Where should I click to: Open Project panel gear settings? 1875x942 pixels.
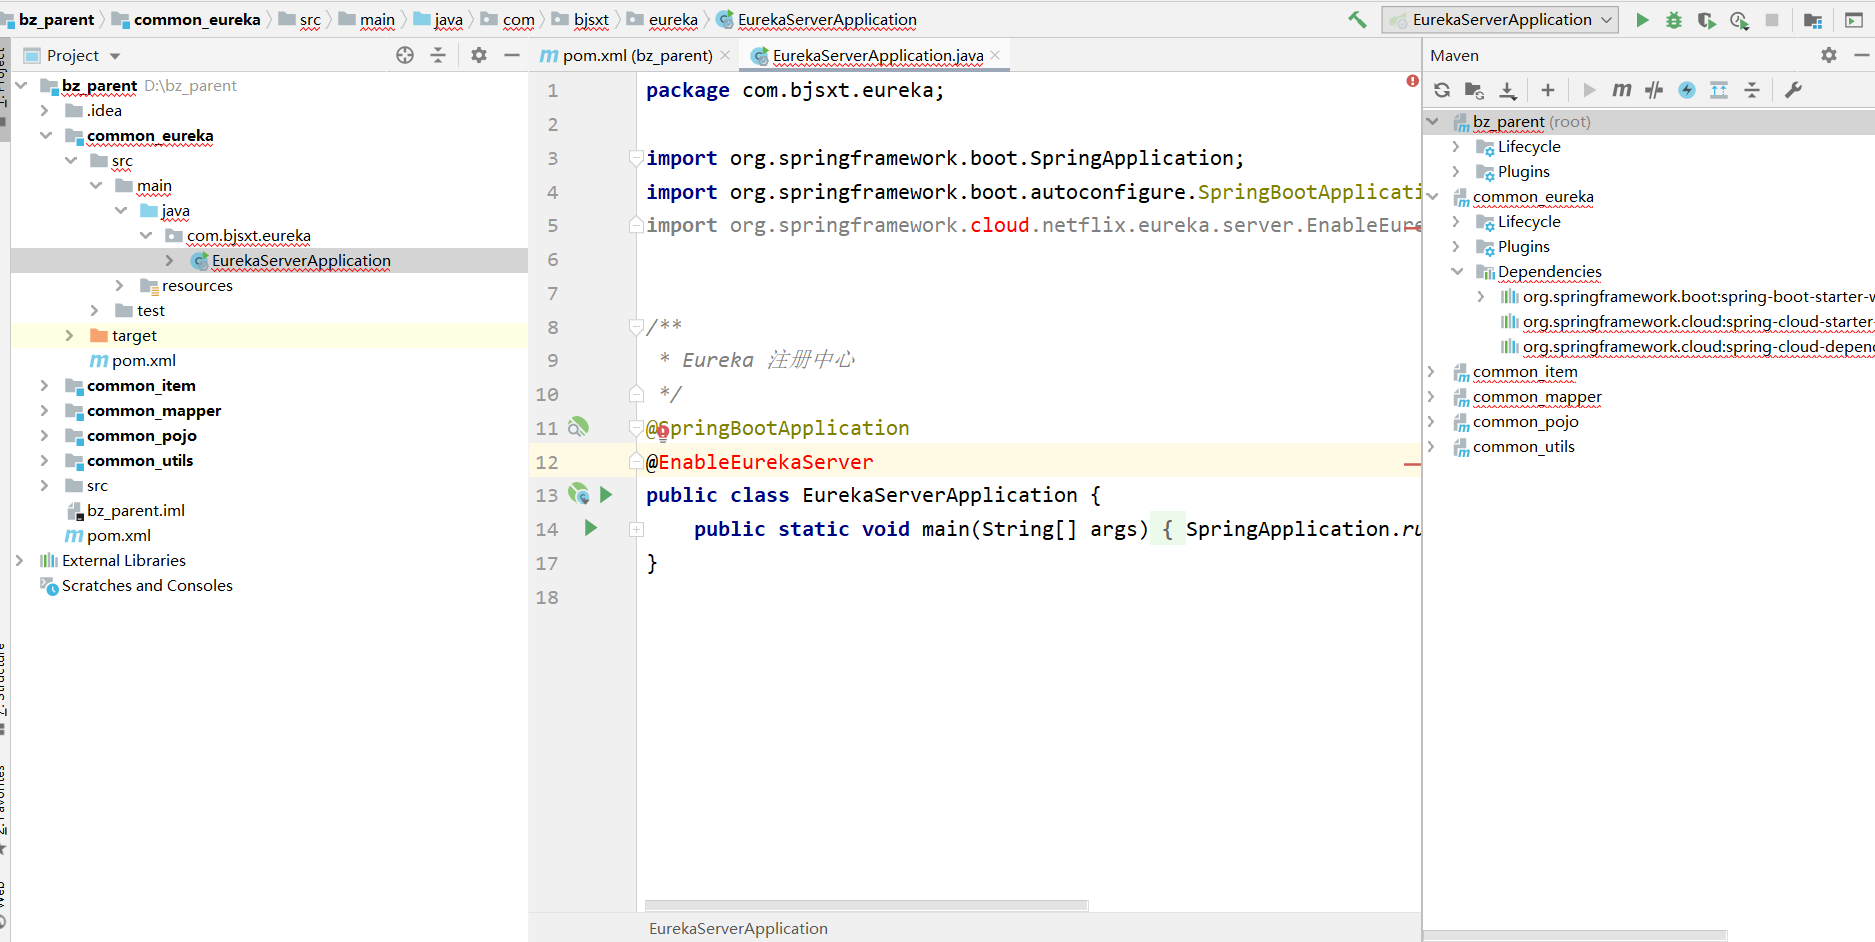point(479,55)
